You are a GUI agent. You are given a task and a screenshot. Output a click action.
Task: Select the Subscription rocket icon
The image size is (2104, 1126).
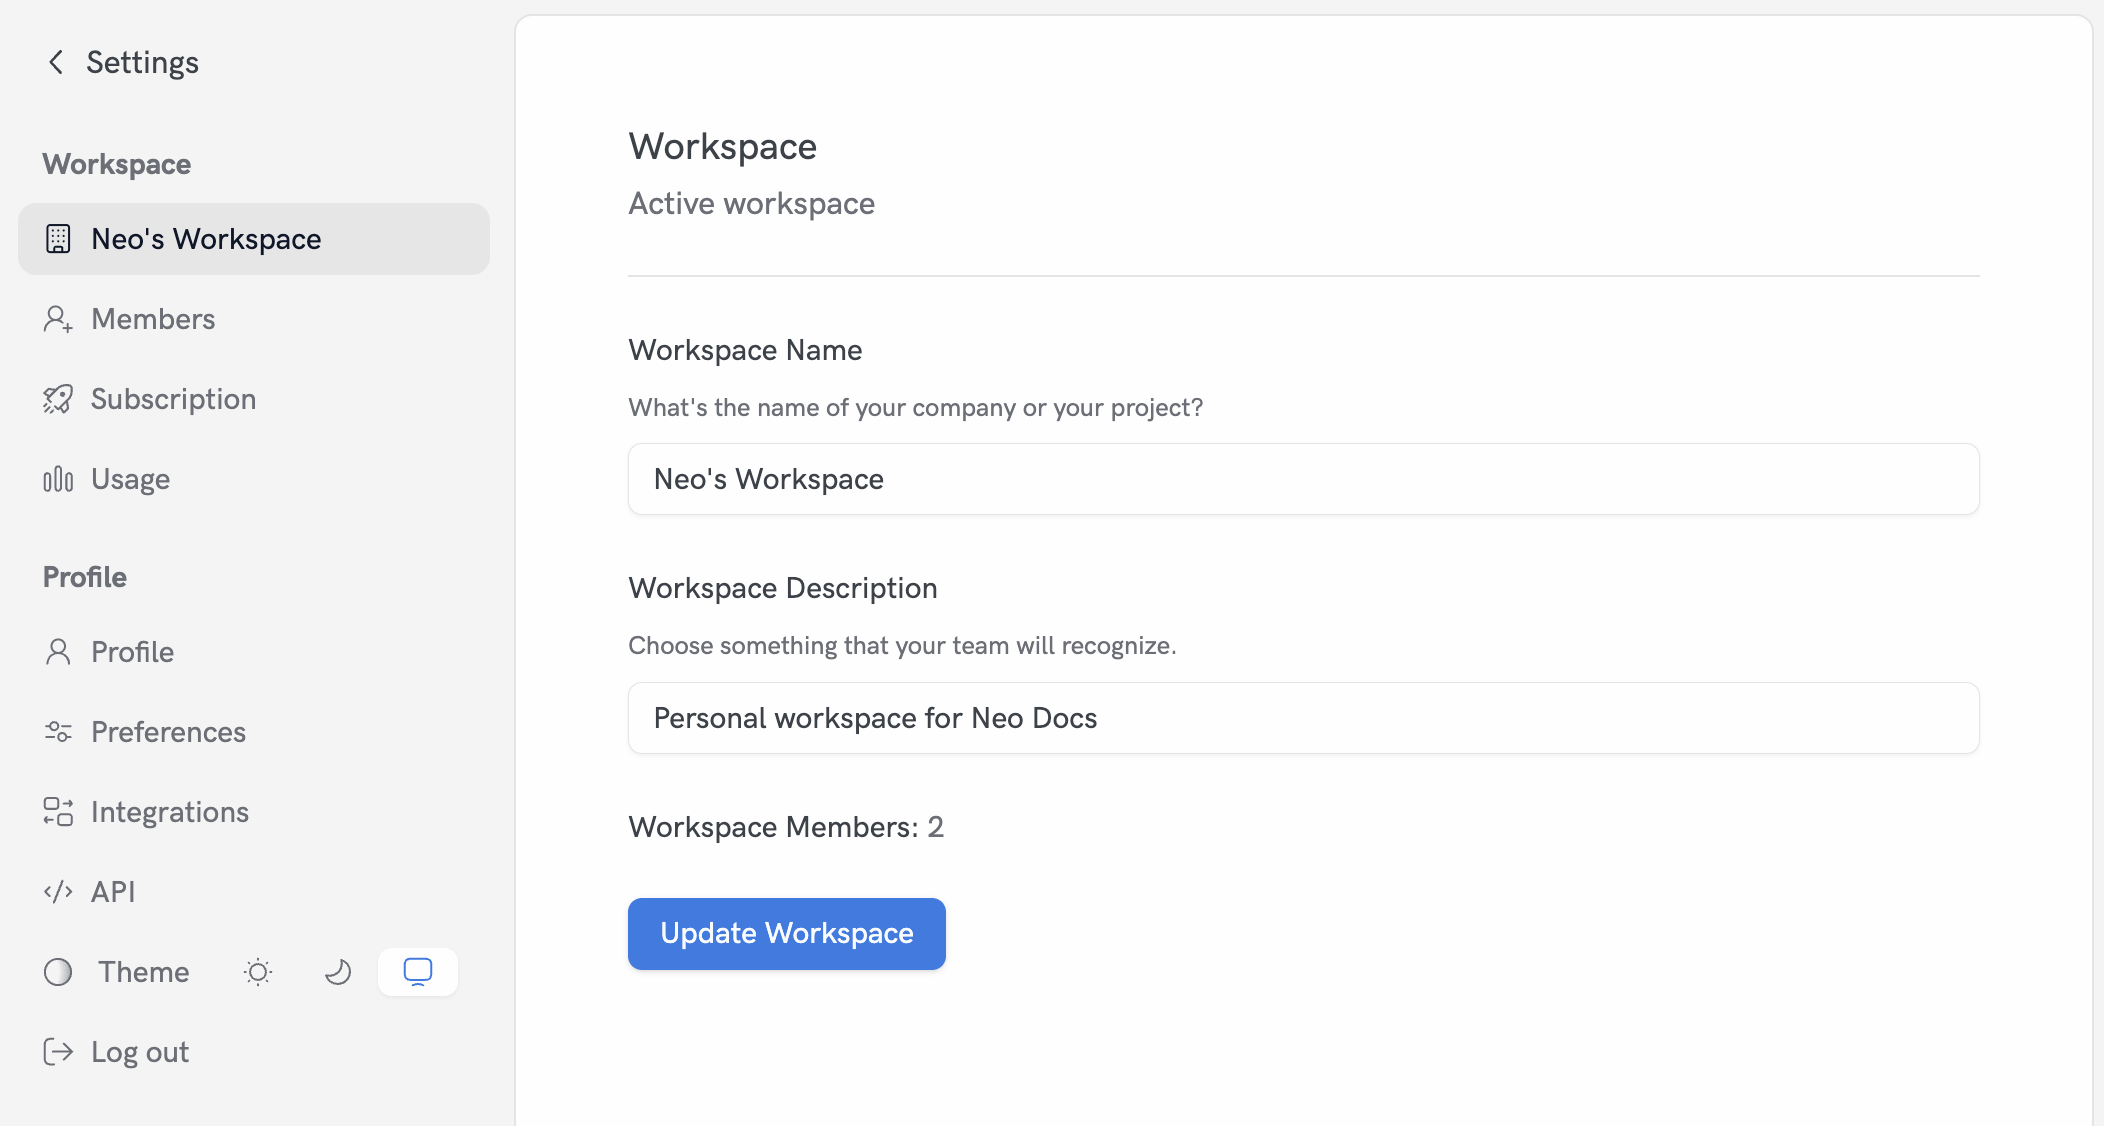pos(58,398)
